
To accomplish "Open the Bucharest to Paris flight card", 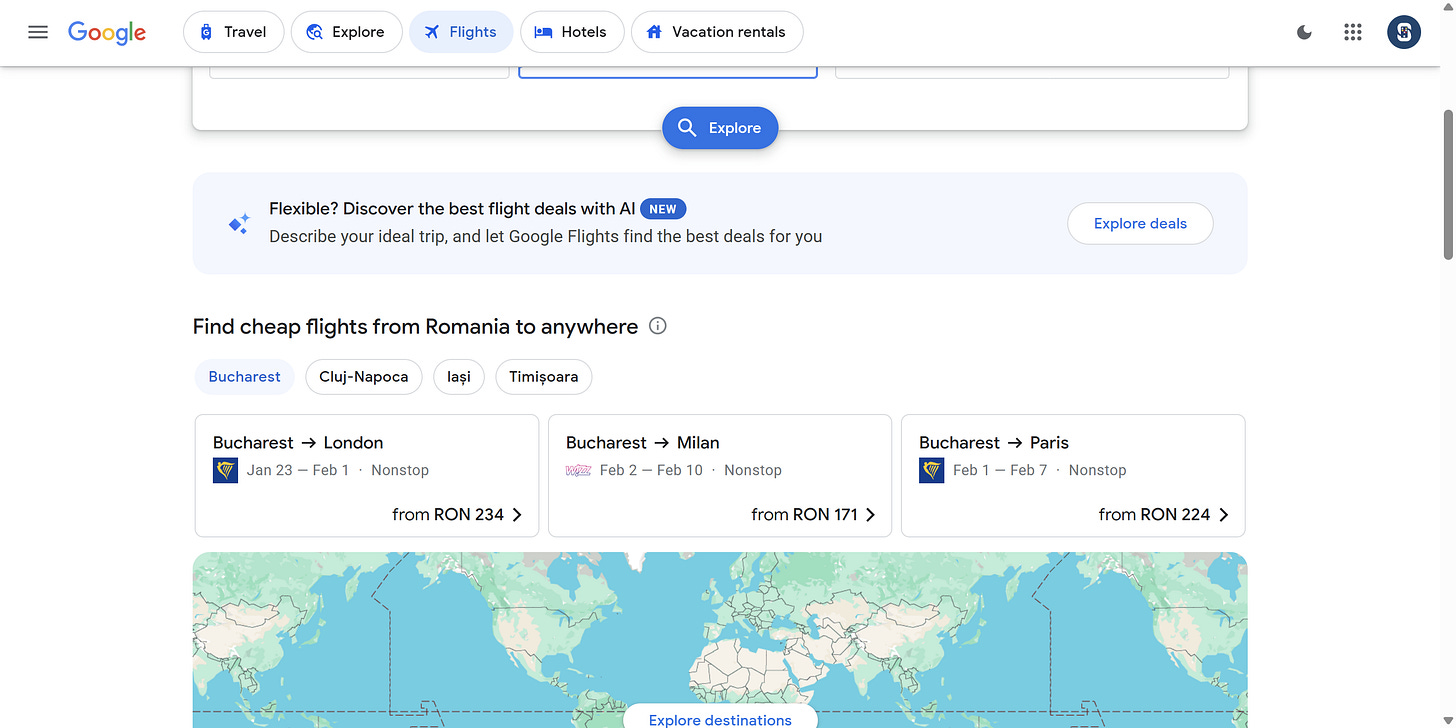I will [x=1073, y=476].
